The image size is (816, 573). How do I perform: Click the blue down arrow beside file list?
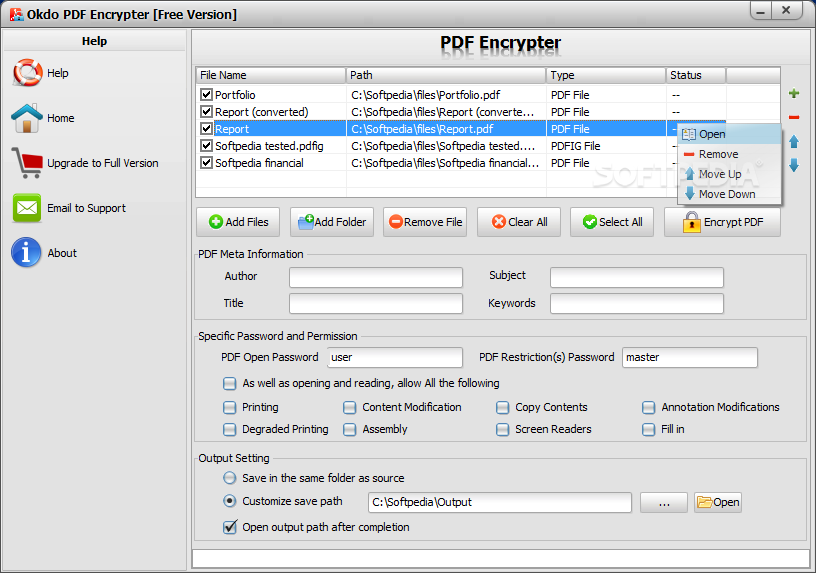tap(794, 165)
